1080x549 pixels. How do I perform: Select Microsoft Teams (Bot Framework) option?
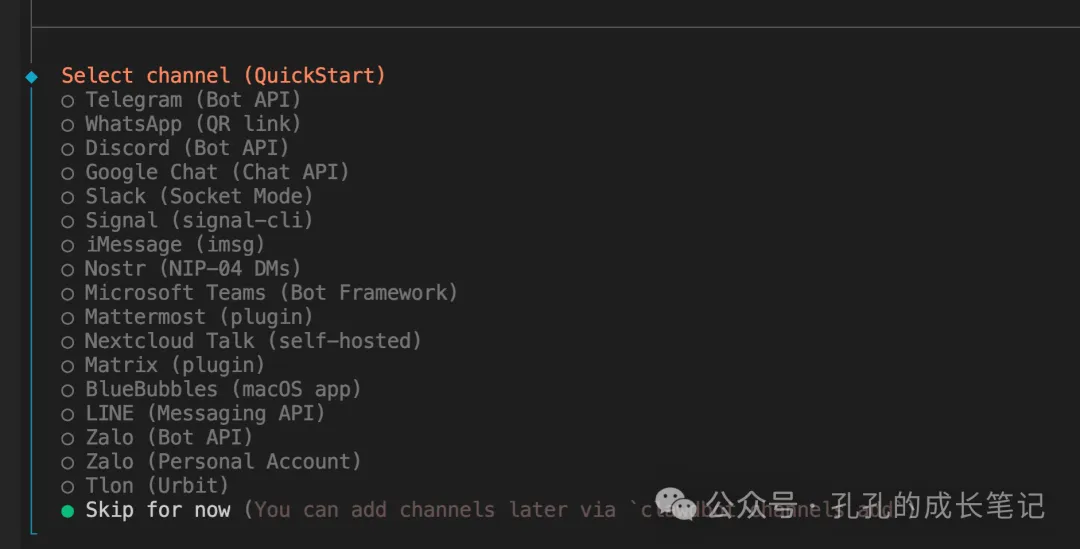tap(270, 293)
